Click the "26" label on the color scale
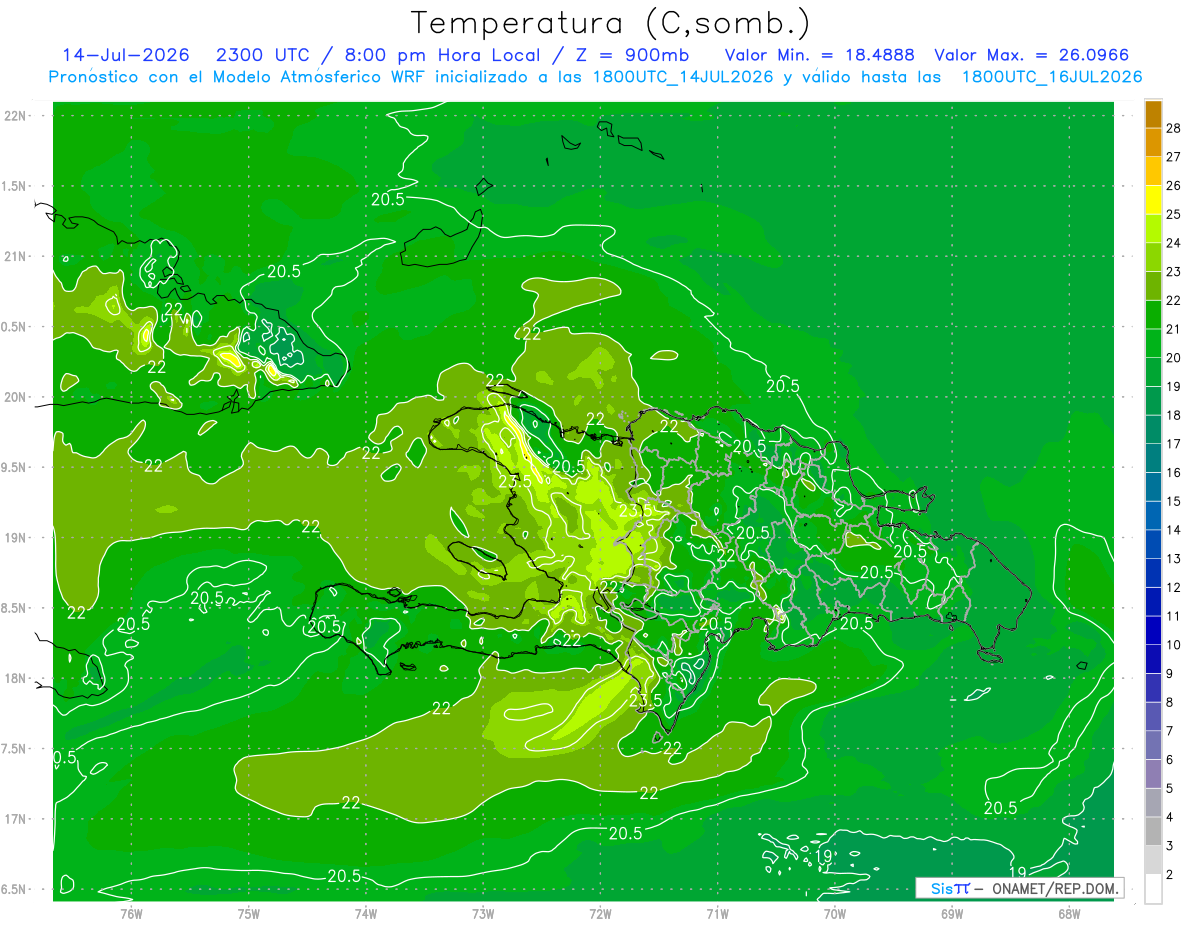 (x=1174, y=185)
